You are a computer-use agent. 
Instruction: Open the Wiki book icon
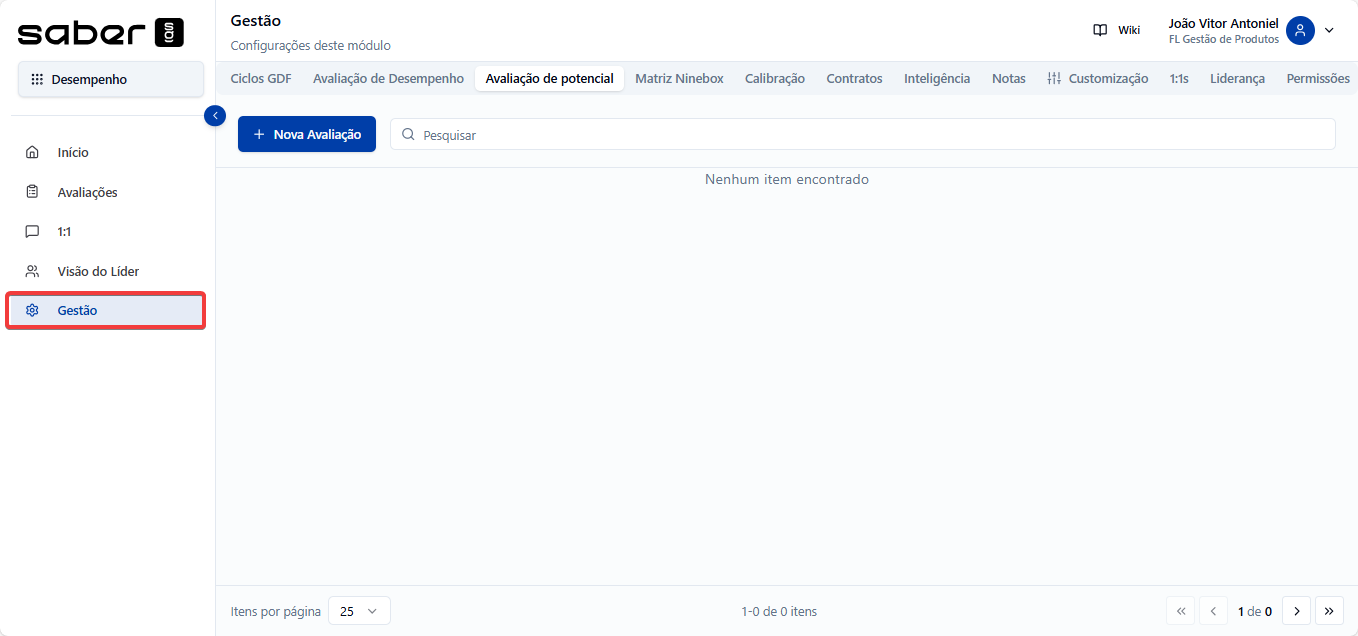[x=1100, y=30]
